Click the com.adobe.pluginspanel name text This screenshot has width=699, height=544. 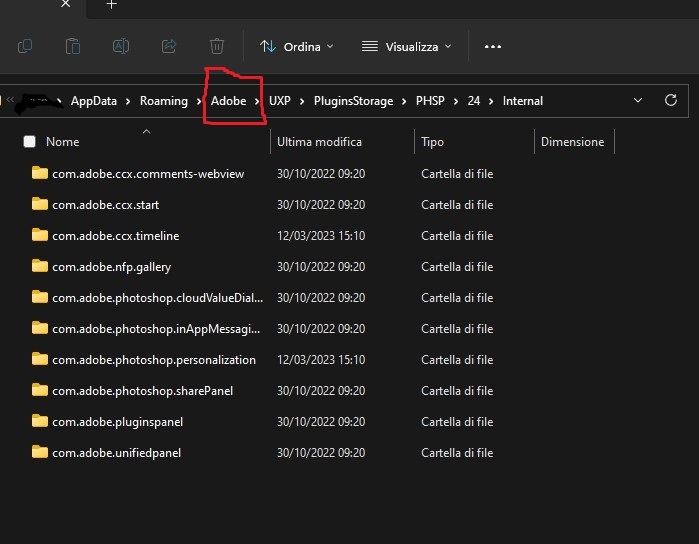(x=118, y=422)
